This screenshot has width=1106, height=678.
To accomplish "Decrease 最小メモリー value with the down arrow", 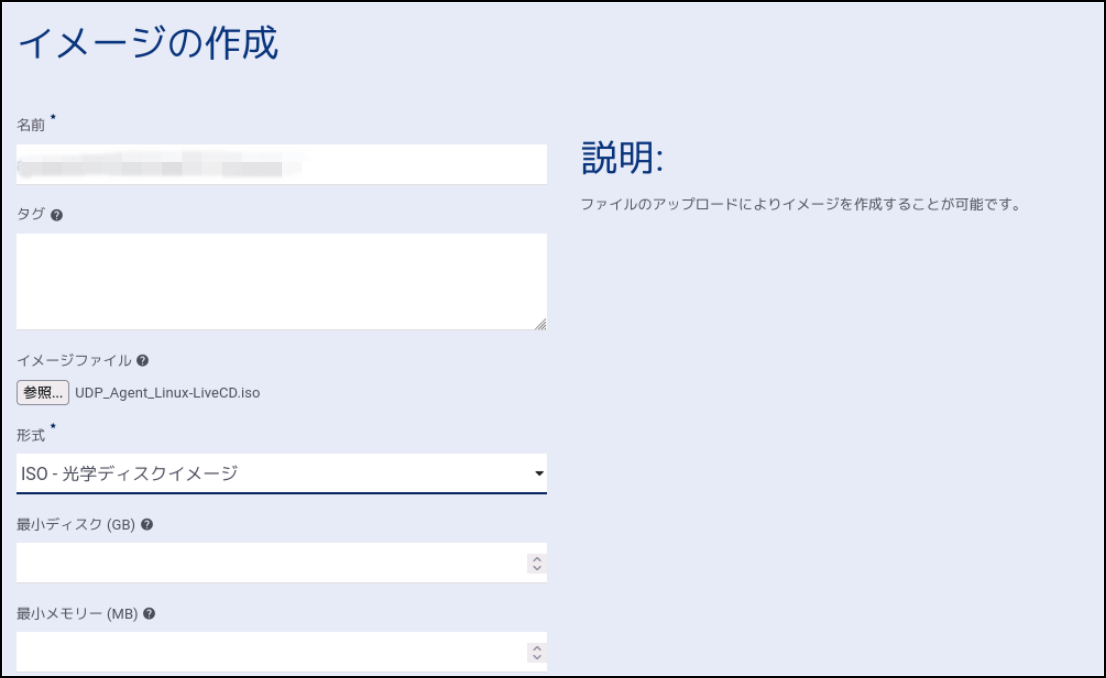I will click(x=537, y=657).
